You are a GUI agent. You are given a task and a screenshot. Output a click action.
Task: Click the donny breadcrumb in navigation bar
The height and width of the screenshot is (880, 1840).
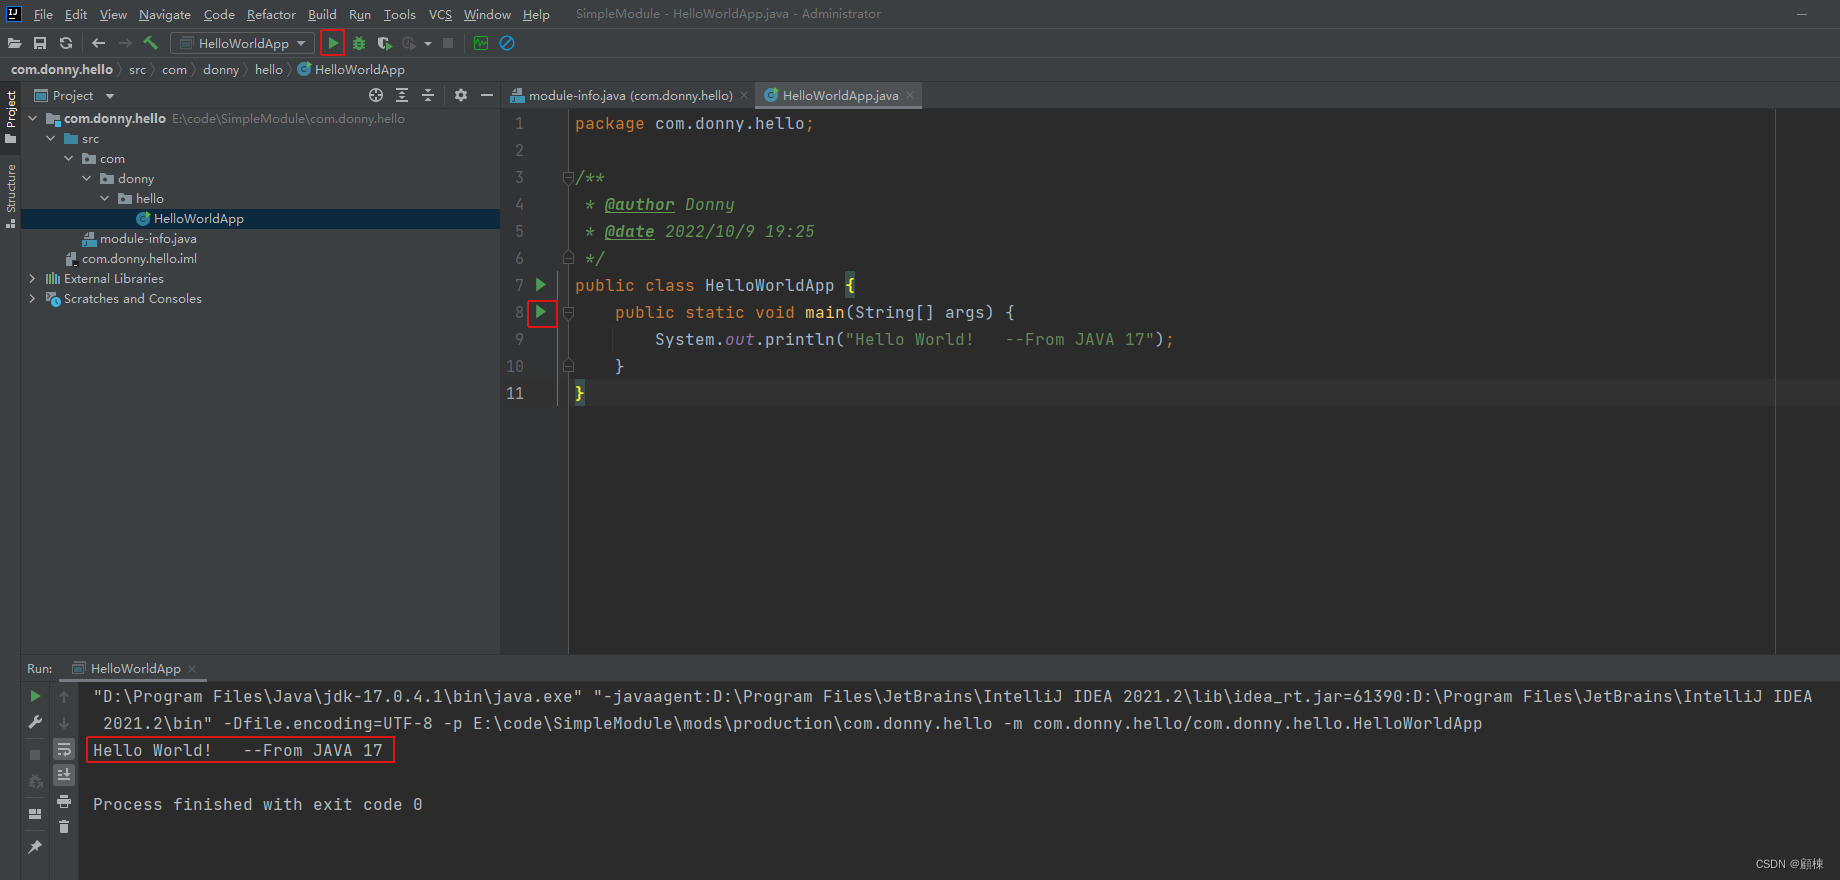(x=221, y=69)
